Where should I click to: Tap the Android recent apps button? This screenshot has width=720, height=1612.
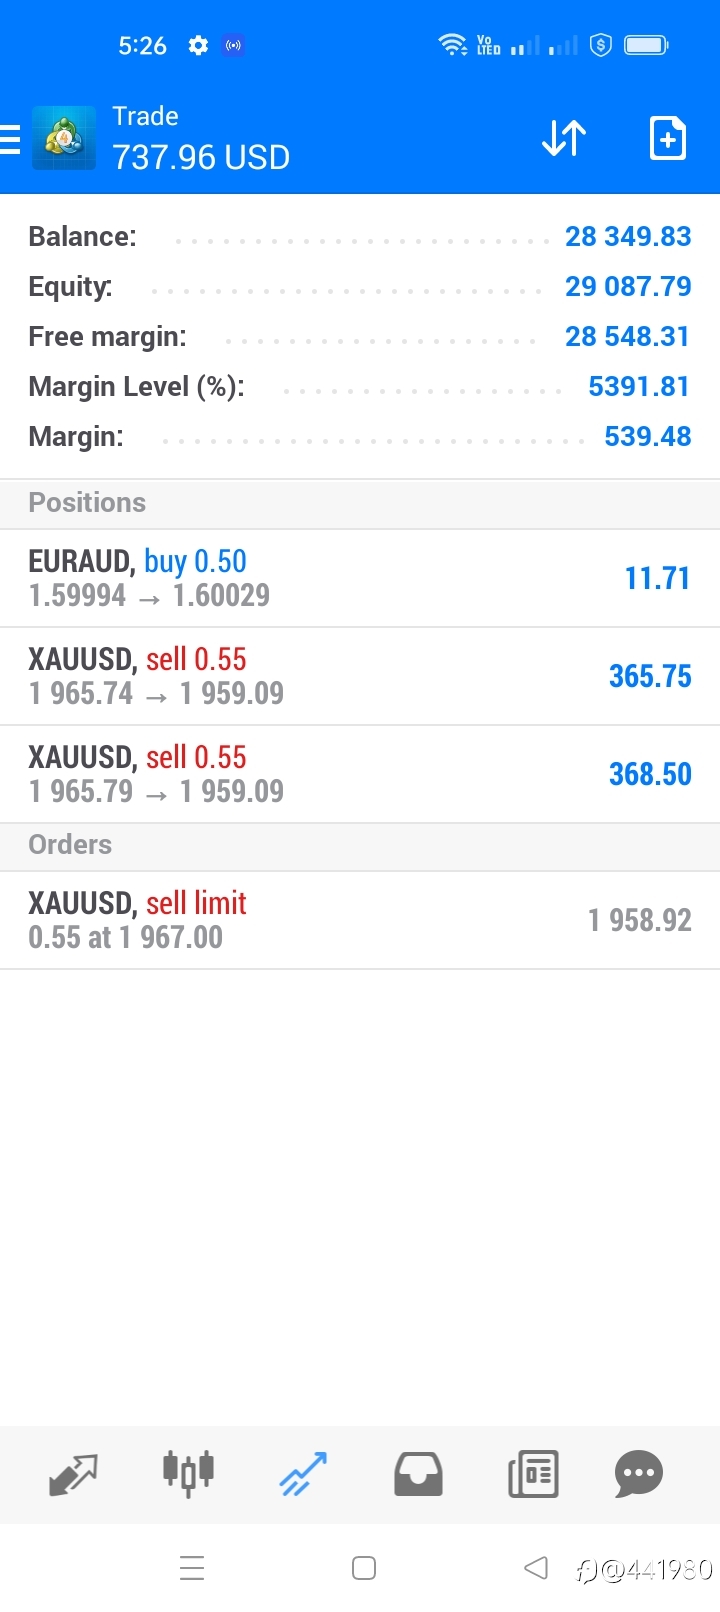click(x=192, y=1567)
